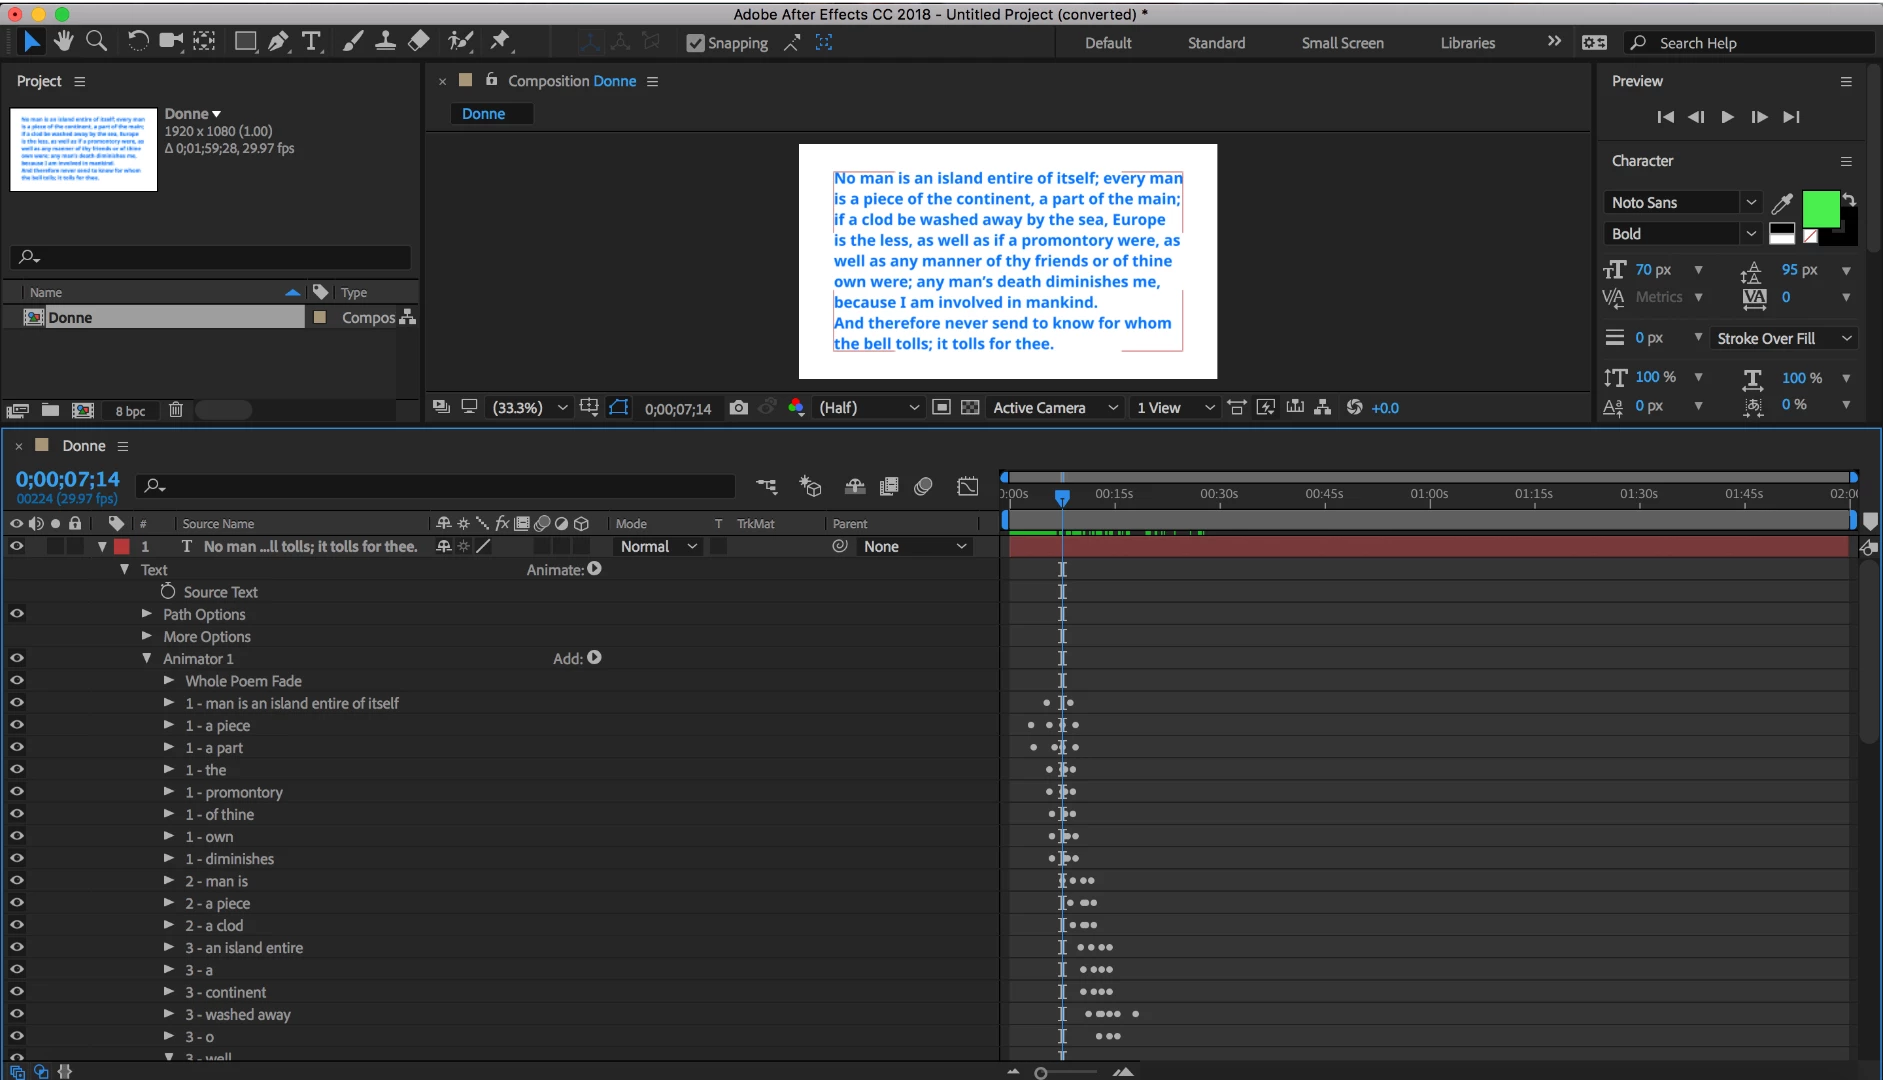This screenshot has width=1883, height=1080.
Task: Toggle visibility of Animator 1
Action: pyautogui.click(x=16, y=658)
